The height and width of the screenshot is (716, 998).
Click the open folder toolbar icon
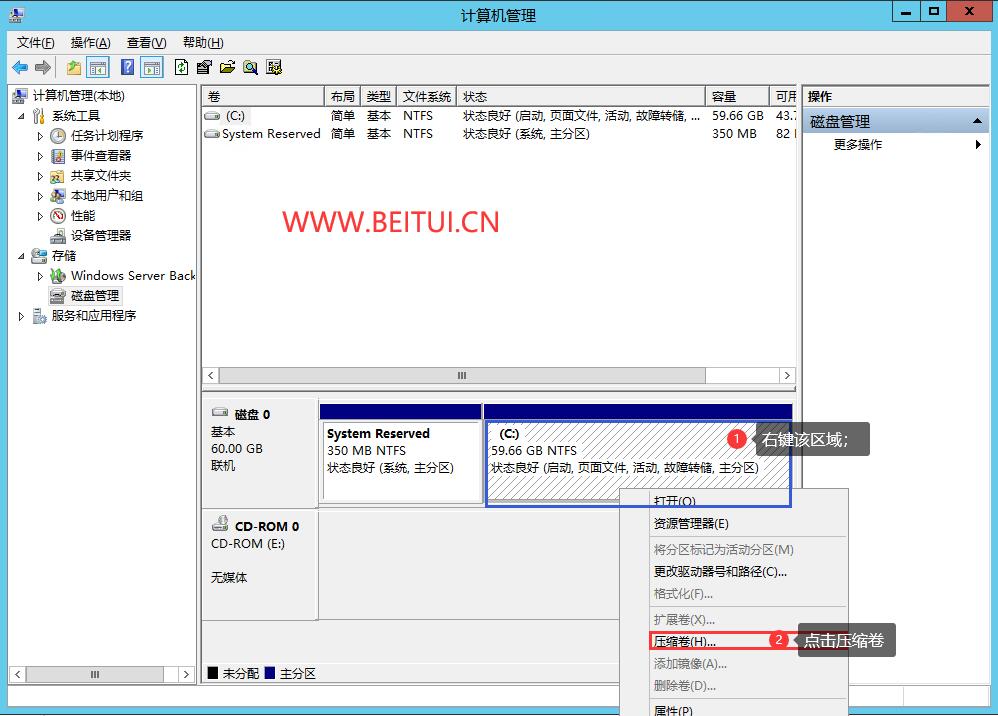[227, 67]
